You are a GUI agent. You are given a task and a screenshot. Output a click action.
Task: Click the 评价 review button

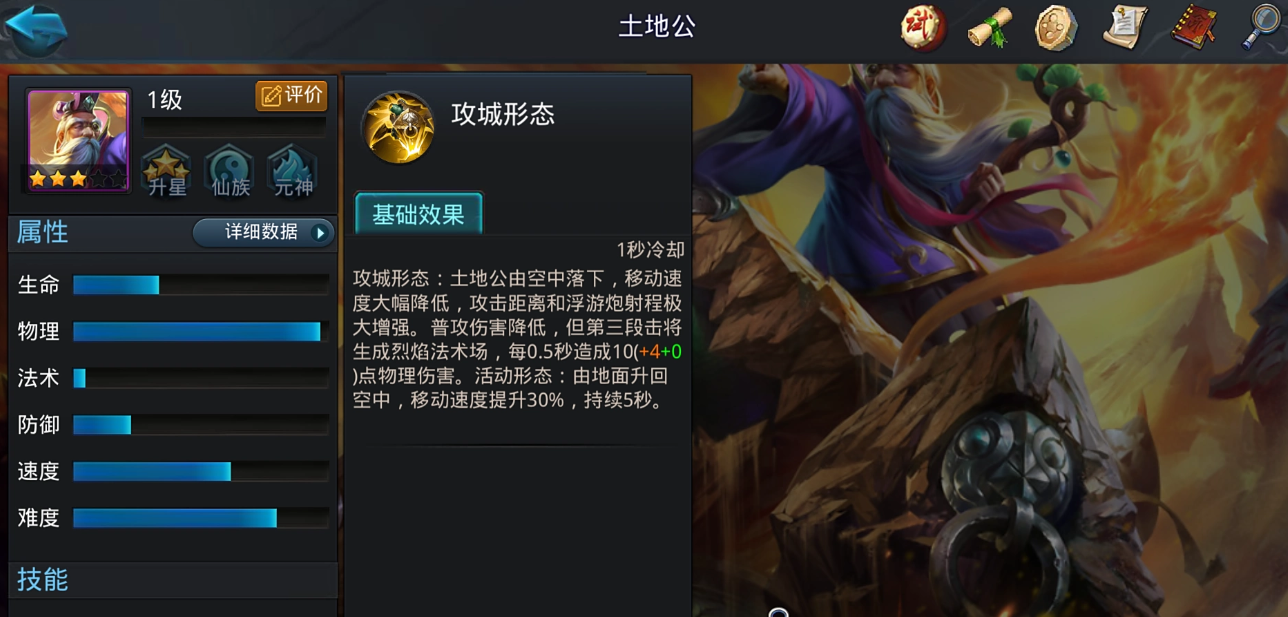(292, 95)
